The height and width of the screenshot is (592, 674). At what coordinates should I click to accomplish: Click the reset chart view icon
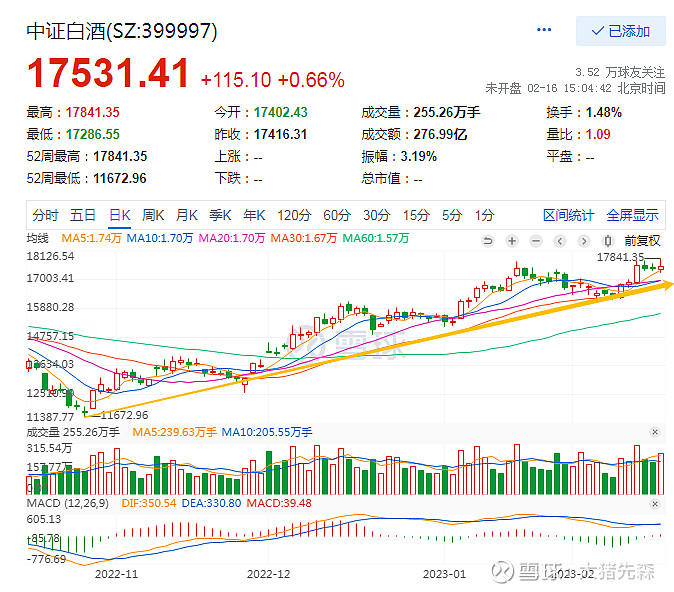click(487, 241)
